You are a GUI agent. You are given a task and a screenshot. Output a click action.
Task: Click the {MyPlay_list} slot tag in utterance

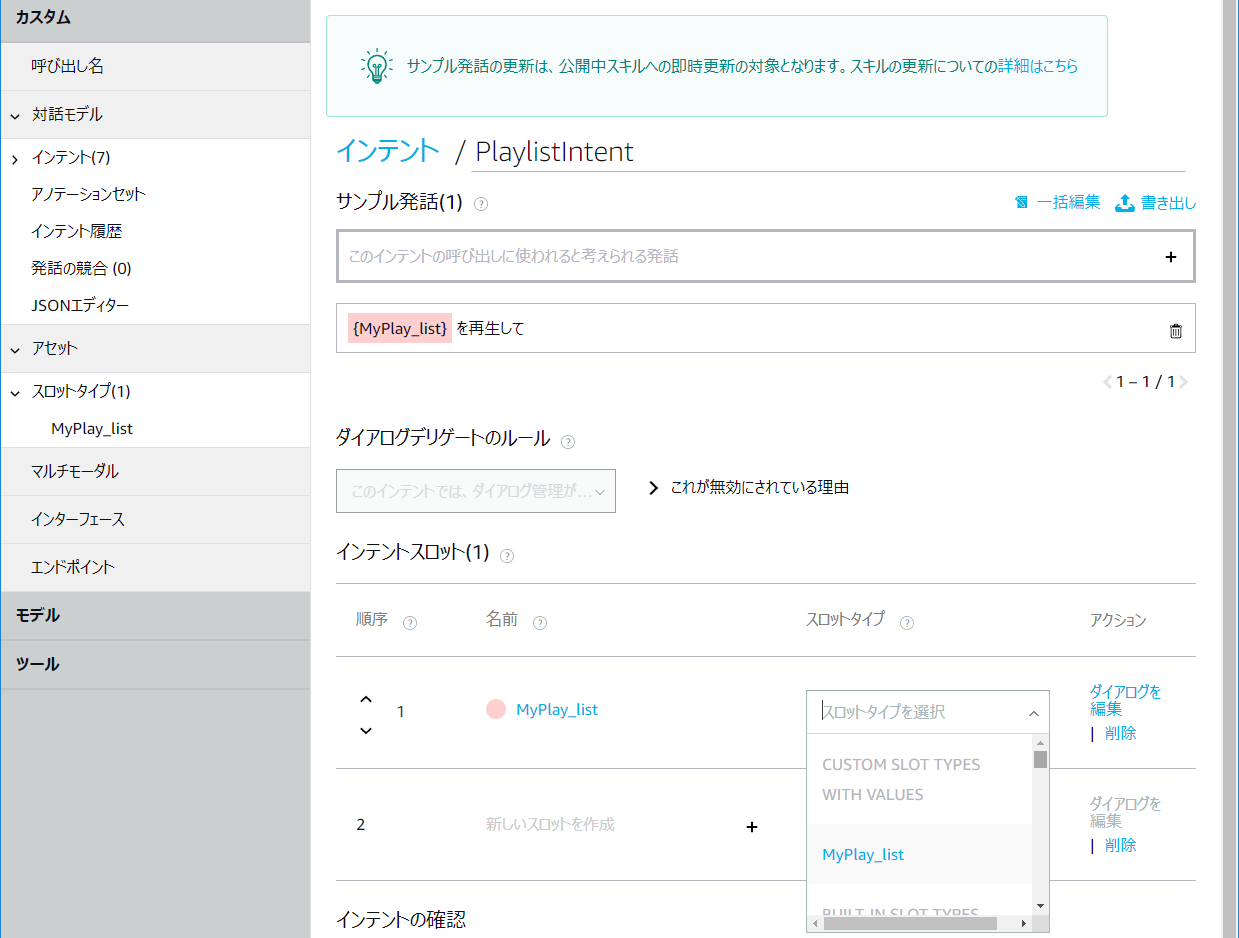(400, 328)
